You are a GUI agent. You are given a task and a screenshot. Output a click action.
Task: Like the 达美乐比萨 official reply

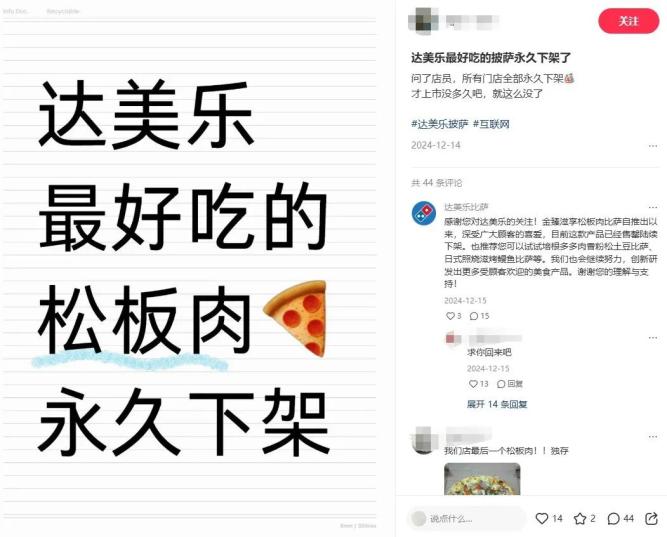(x=450, y=316)
